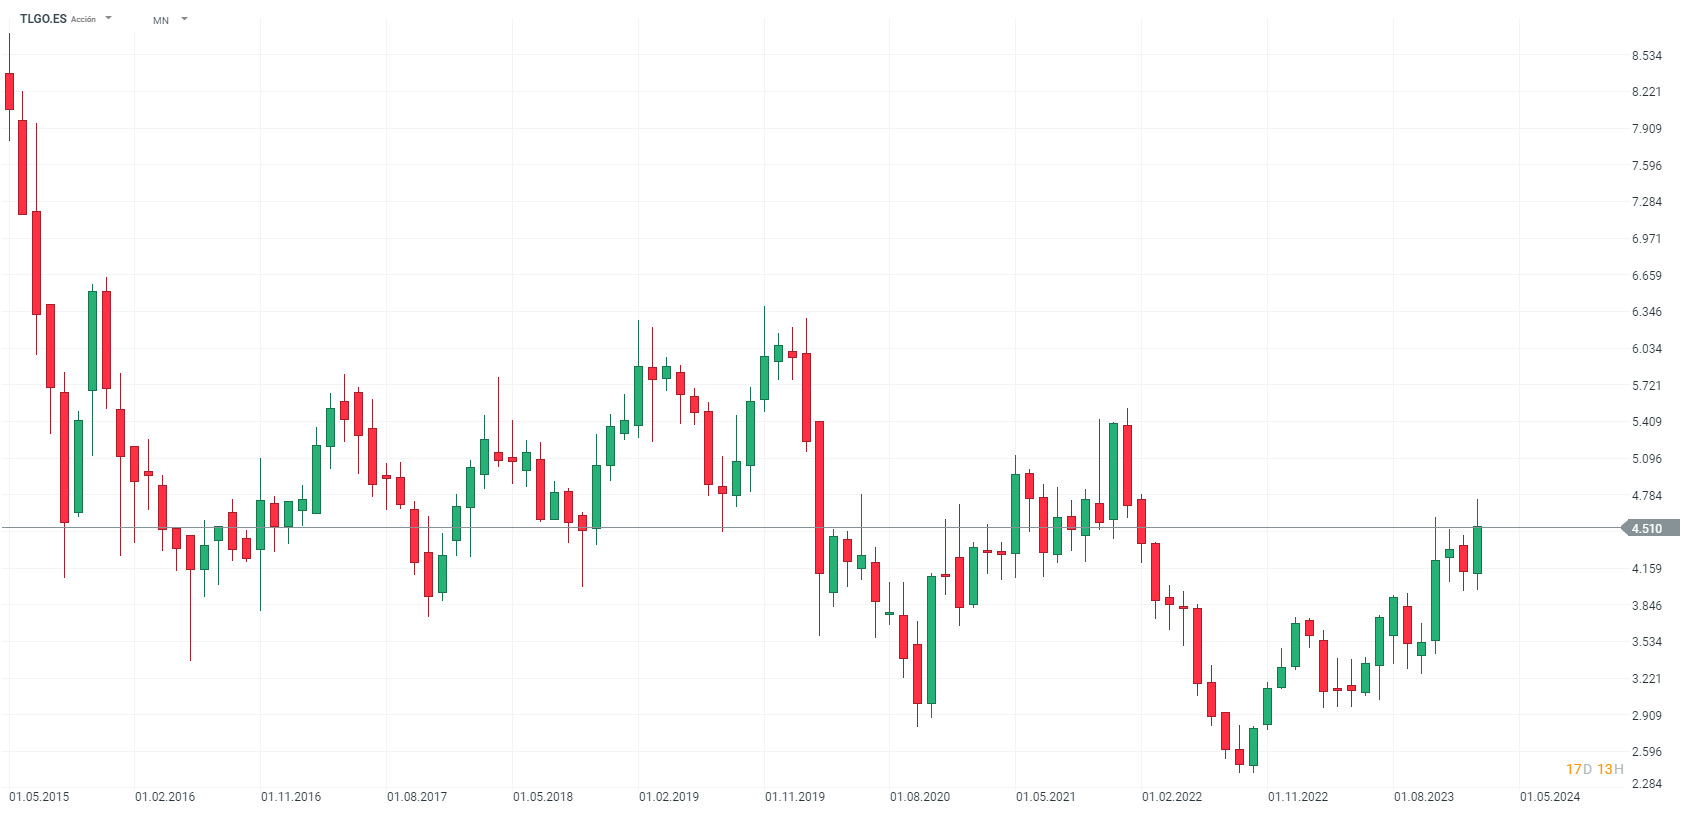
Task: Click the Acción instrument type label
Action: (x=83, y=20)
